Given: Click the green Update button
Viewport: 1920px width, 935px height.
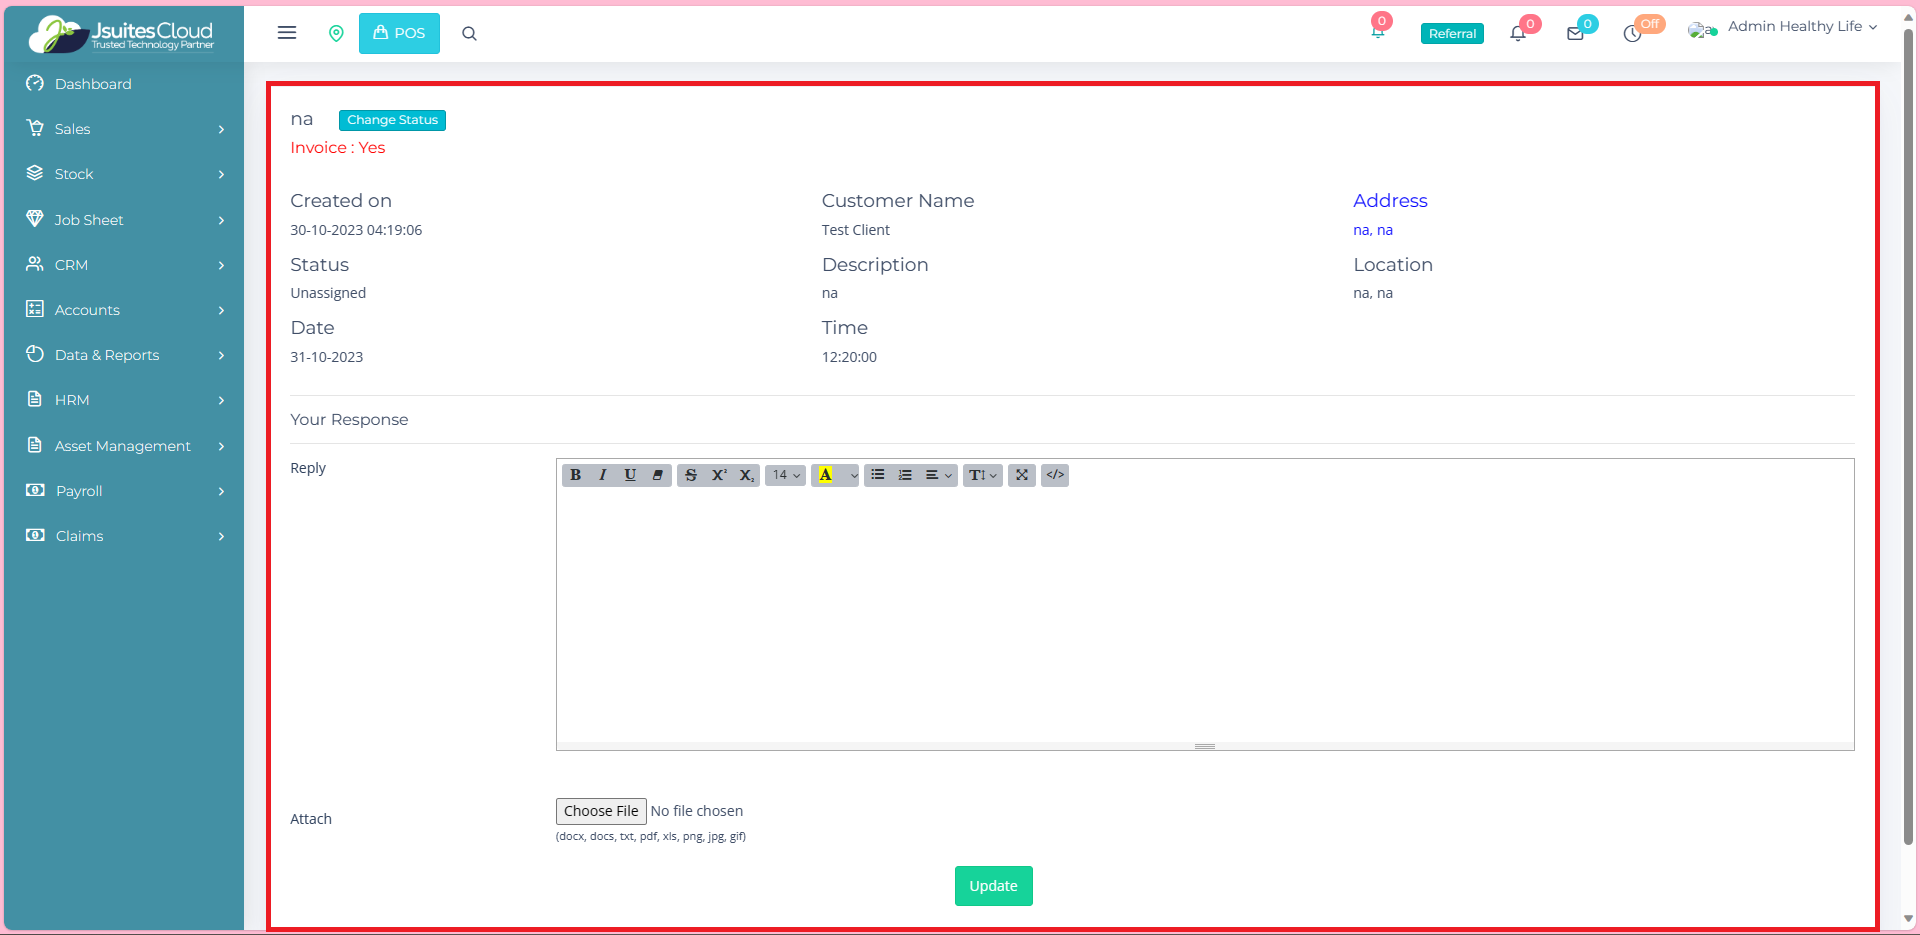Looking at the screenshot, I should (993, 886).
